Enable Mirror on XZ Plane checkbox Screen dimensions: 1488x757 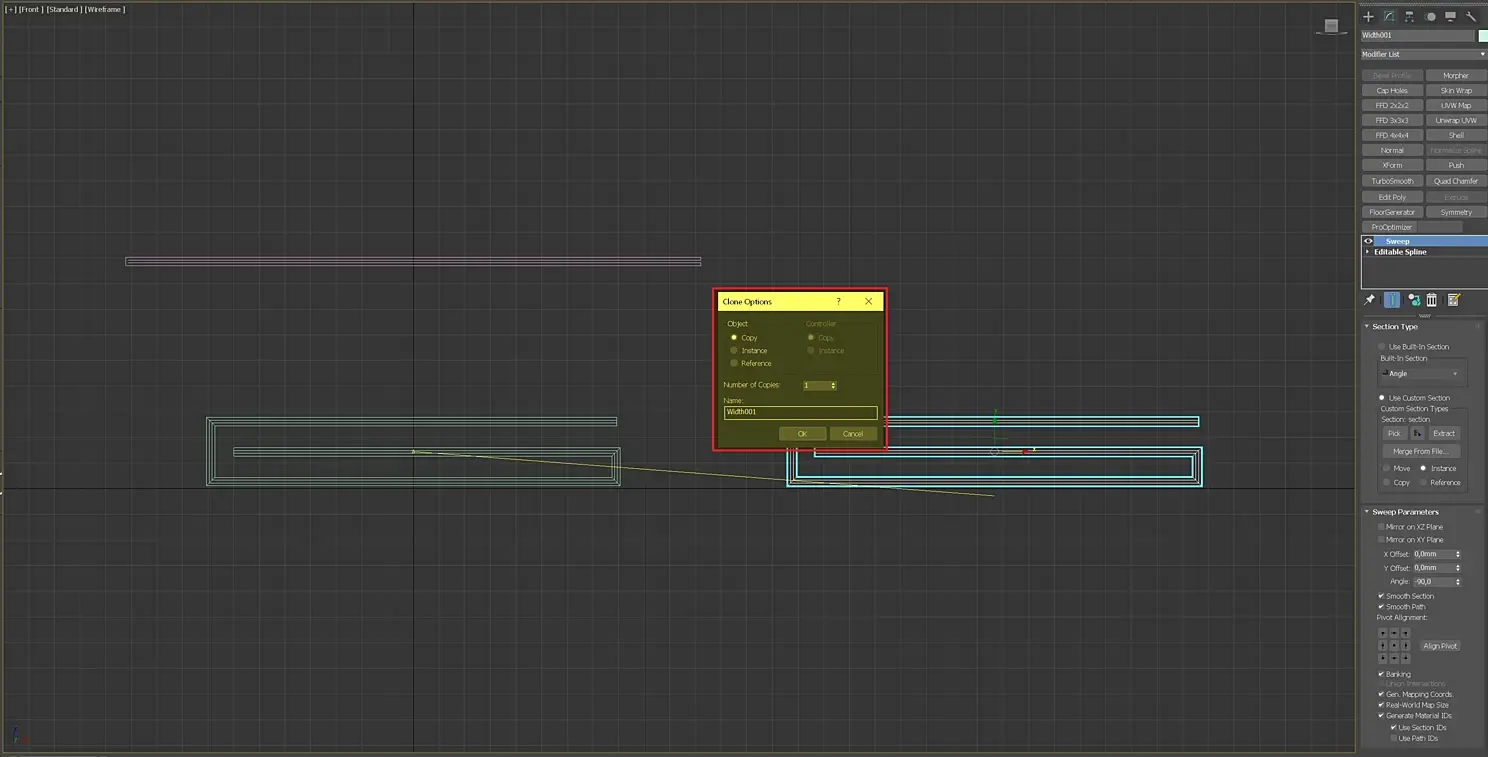(1381, 527)
